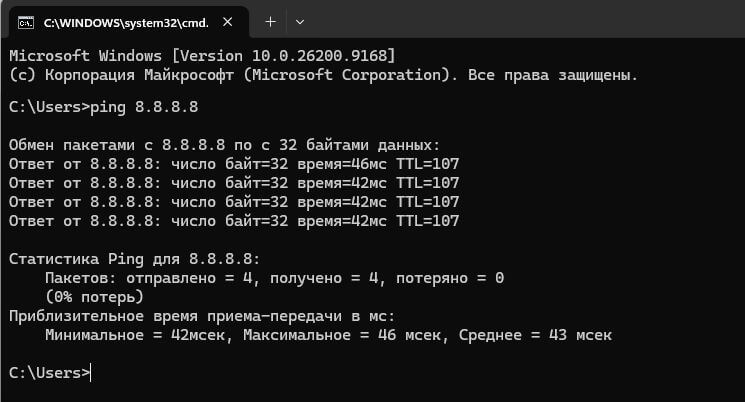Click the '(0% потерь)' text
The width and height of the screenshot is (745, 402).
[95, 297]
